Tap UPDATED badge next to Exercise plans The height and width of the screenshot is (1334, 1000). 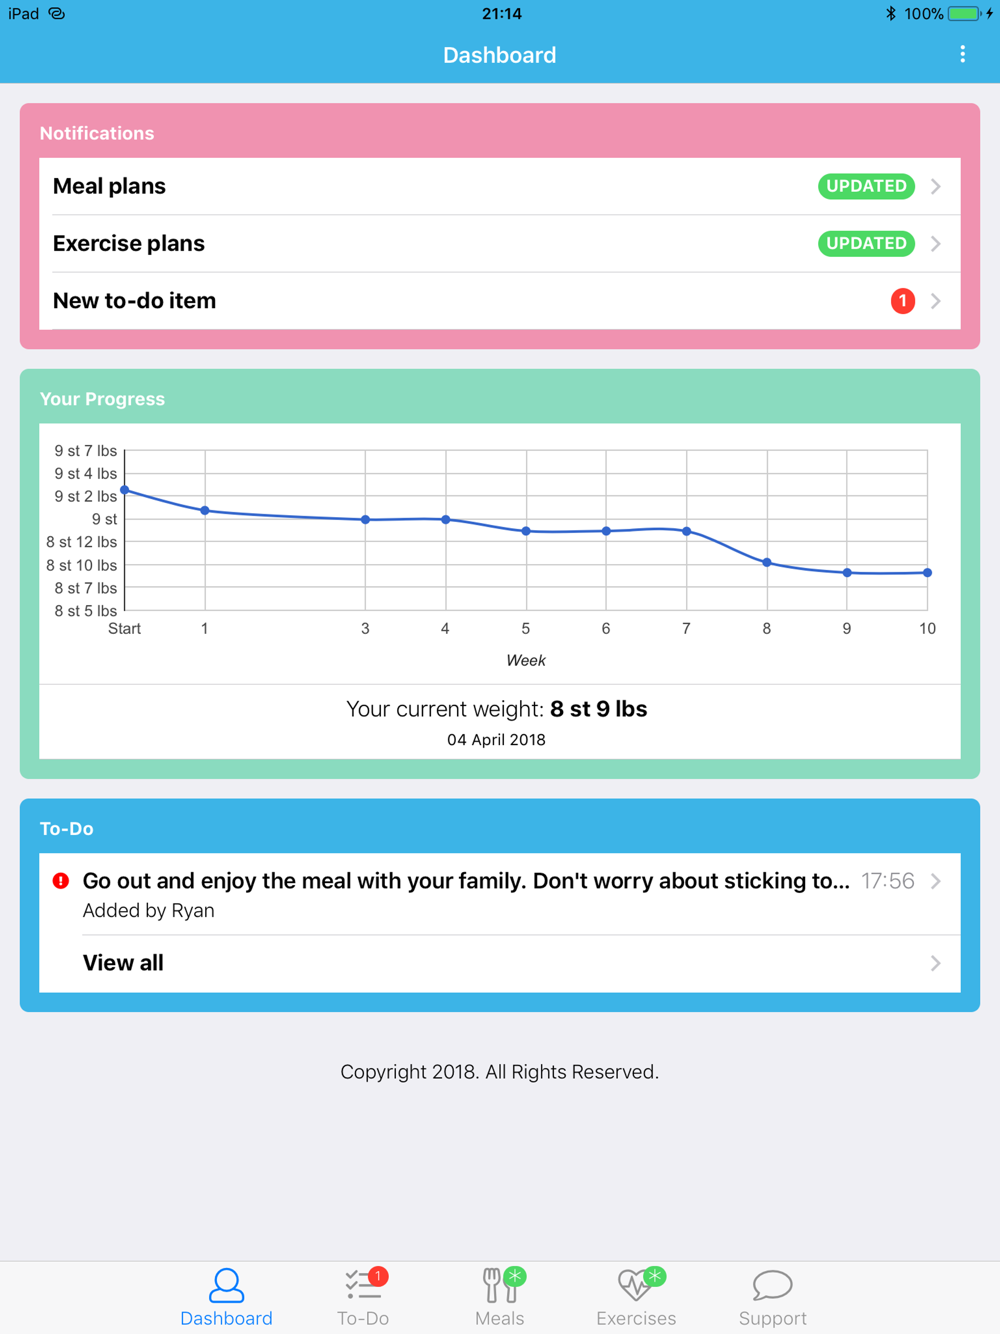pyautogui.click(x=866, y=244)
